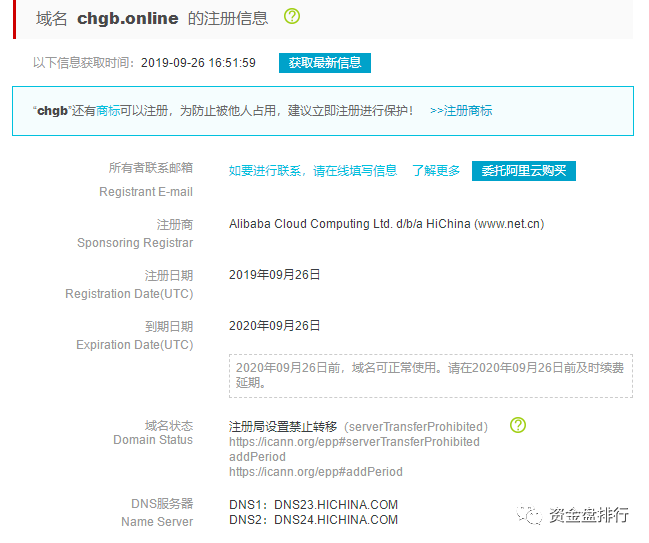Open the 商标 trademark link

coord(108,111)
